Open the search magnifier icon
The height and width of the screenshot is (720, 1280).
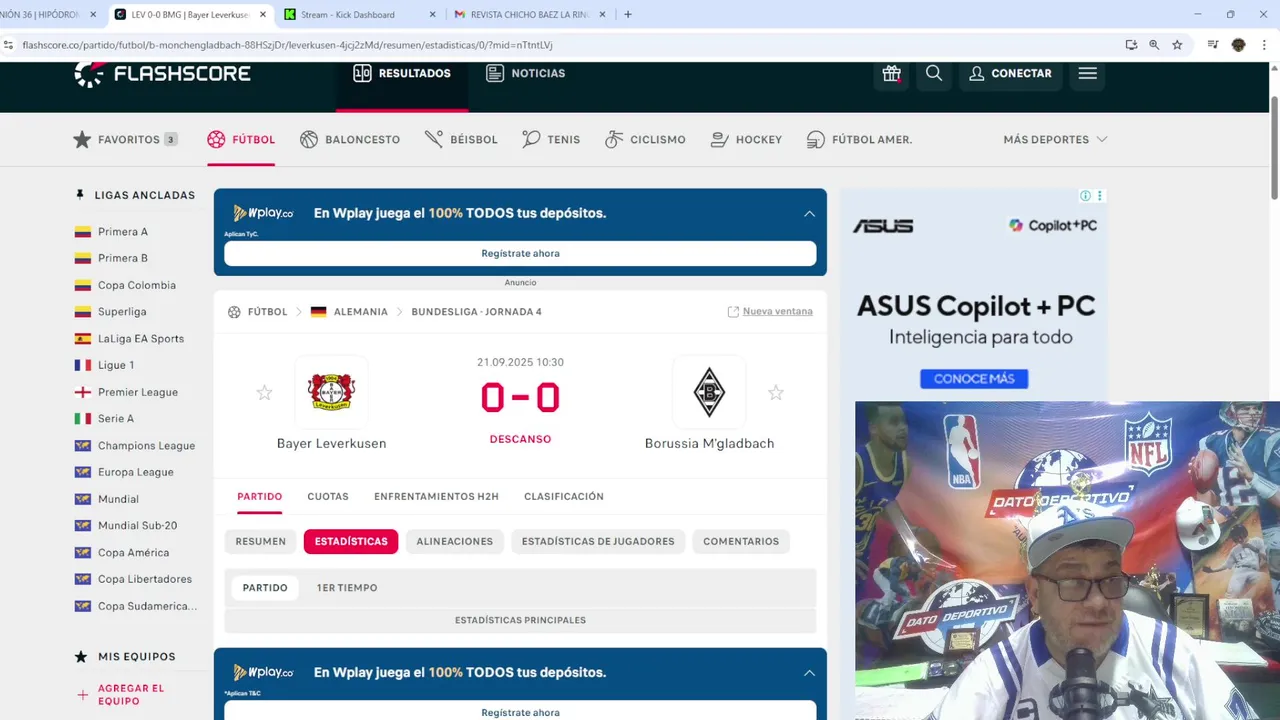[934, 73]
